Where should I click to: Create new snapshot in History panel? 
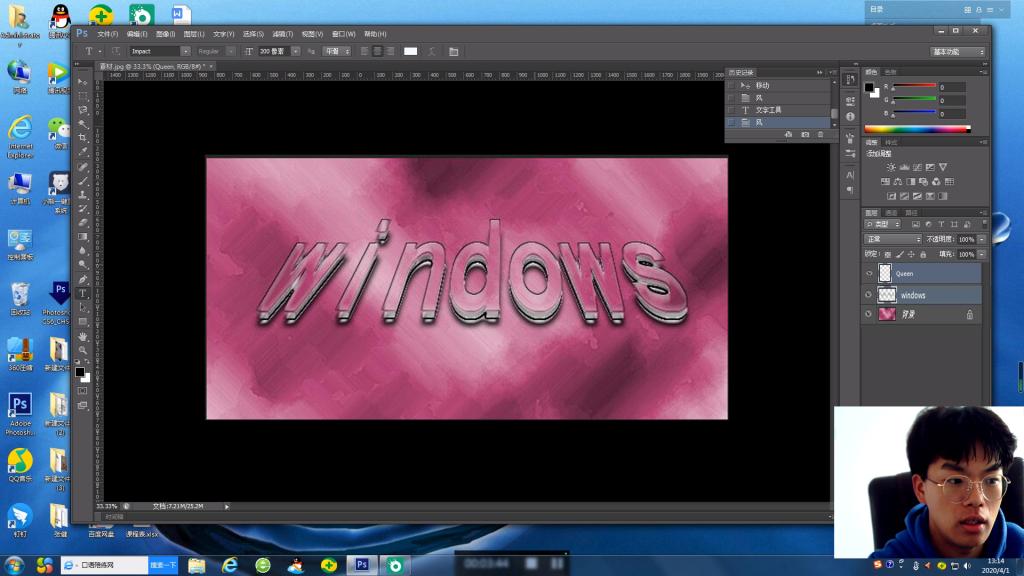804,134
